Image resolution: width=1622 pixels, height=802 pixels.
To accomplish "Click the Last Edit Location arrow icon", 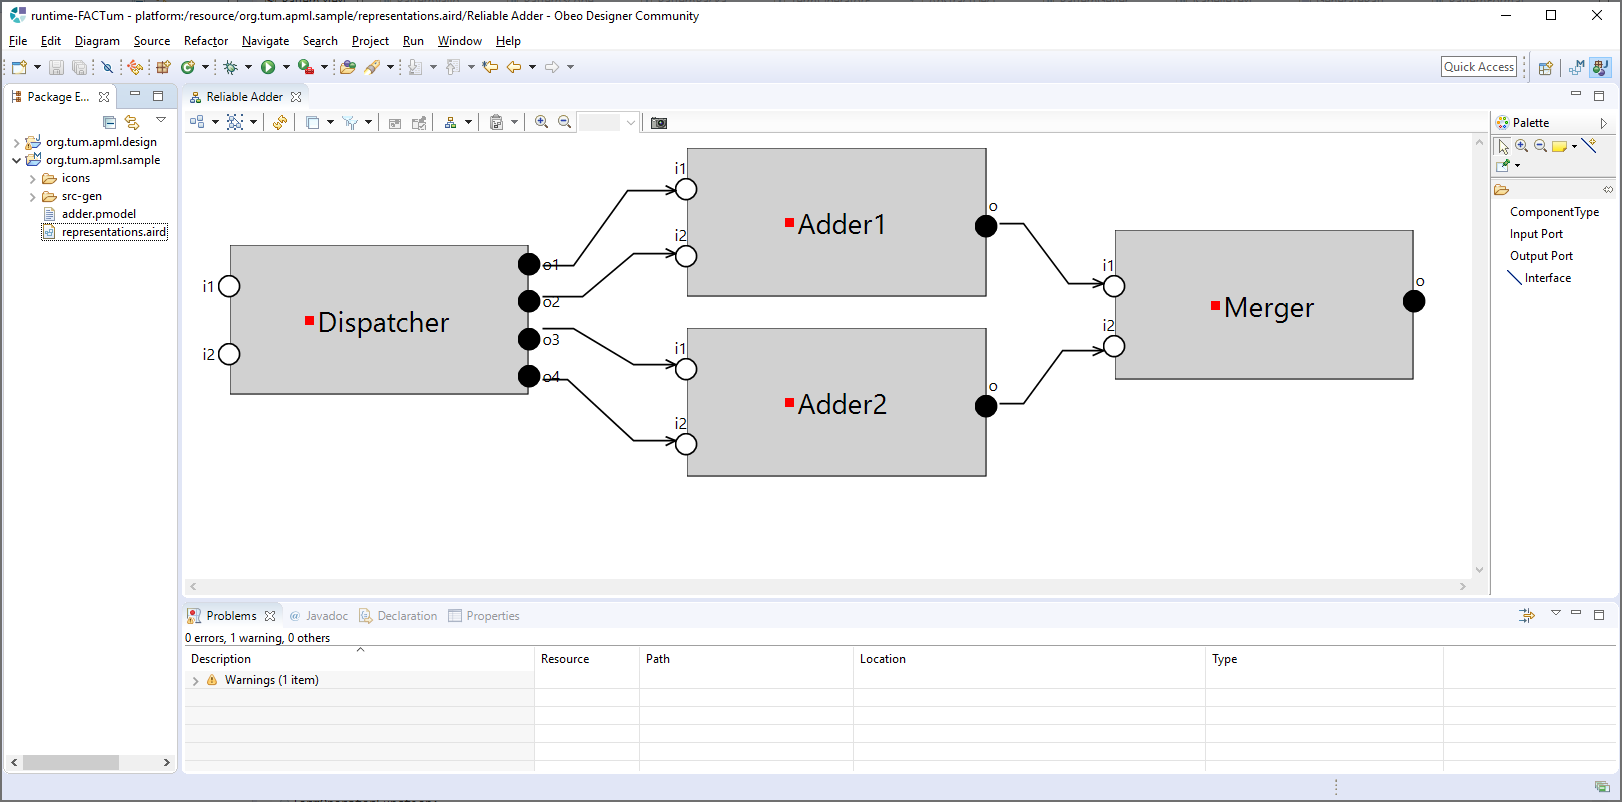I will [490, 67].
